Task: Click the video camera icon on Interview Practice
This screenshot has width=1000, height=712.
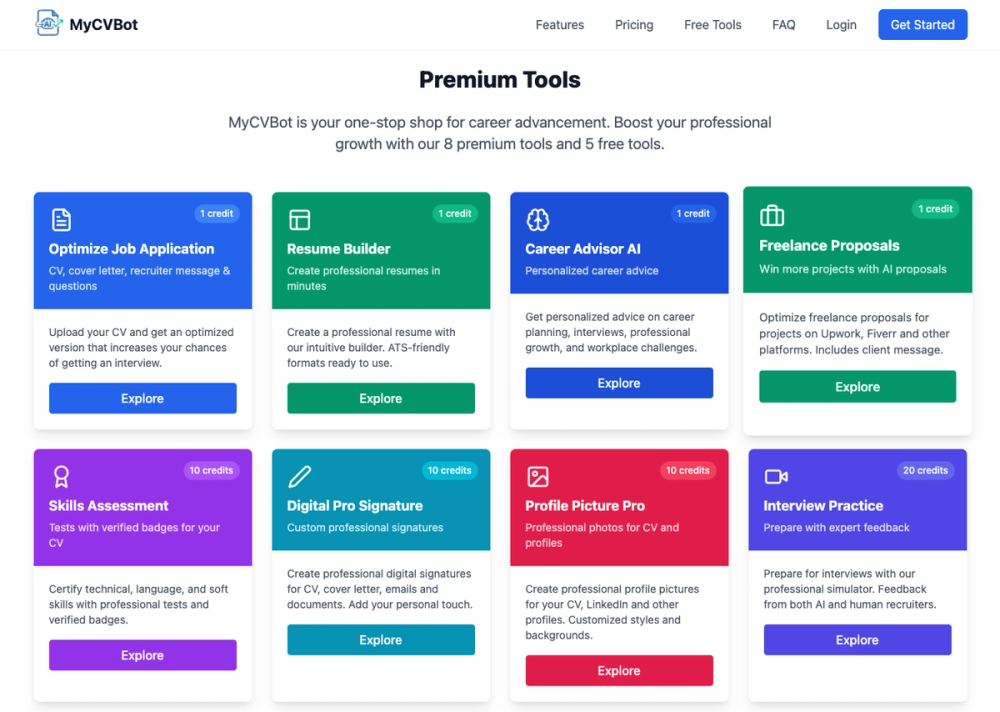Action: (x=776, y=477)
